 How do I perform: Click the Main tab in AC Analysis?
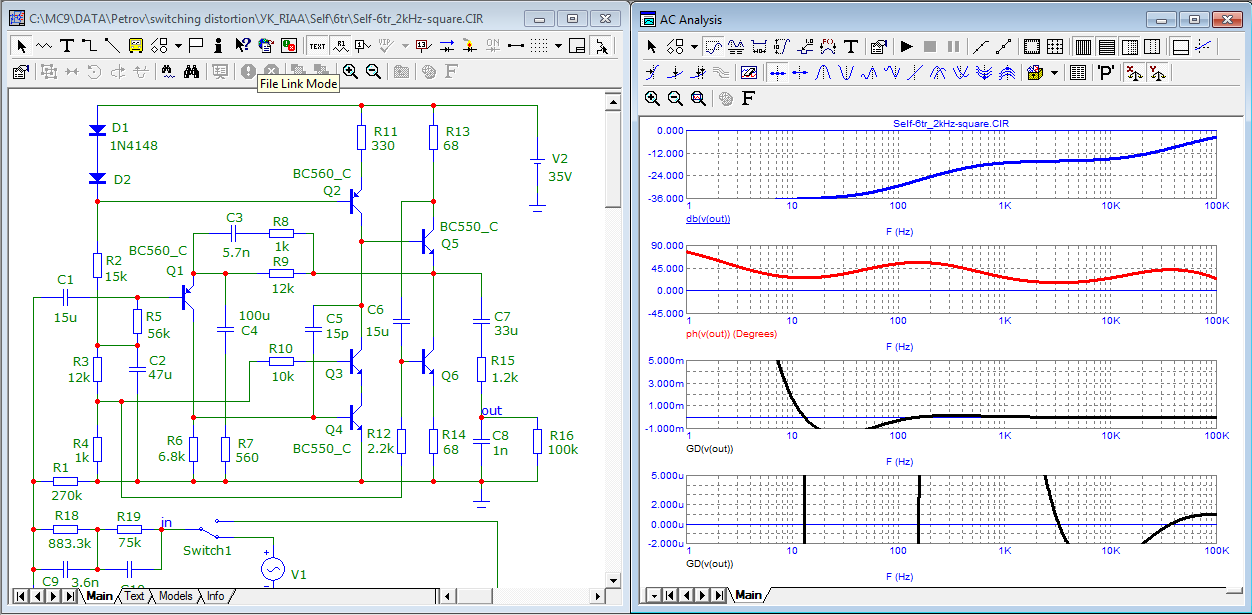point(748,596)
